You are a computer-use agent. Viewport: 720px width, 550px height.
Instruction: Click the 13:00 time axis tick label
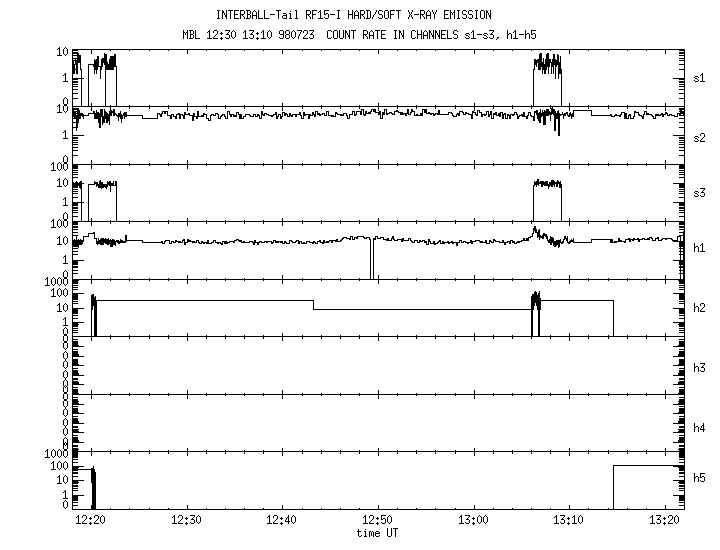[472, 521]
